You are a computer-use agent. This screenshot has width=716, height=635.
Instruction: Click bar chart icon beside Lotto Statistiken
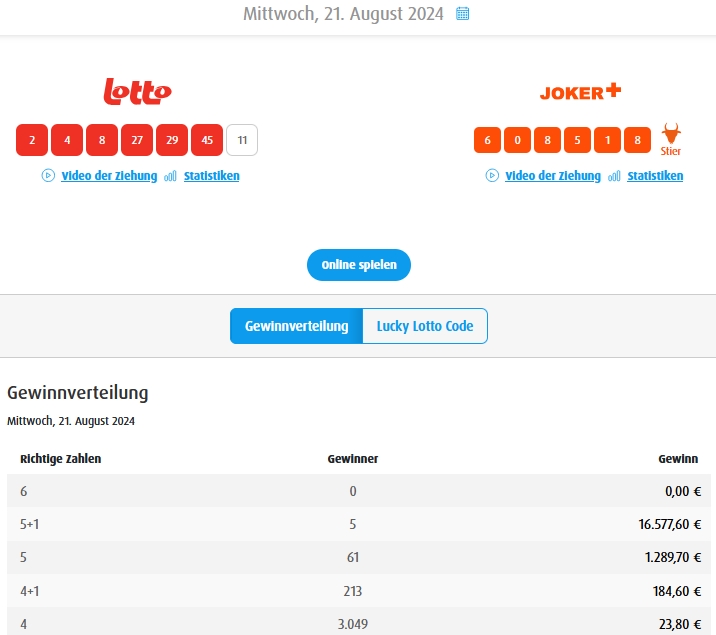[x=170, y=176]
